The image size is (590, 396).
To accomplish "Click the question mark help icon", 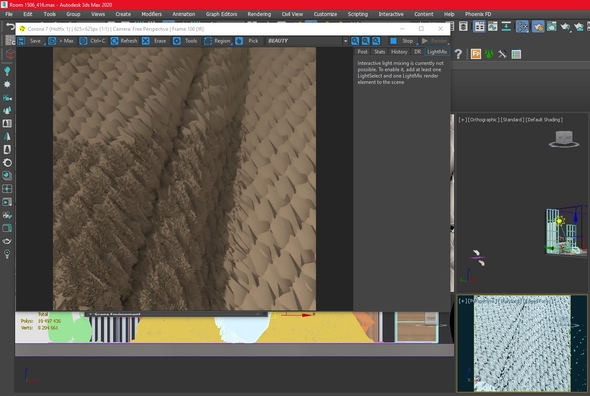I will 458,54.
